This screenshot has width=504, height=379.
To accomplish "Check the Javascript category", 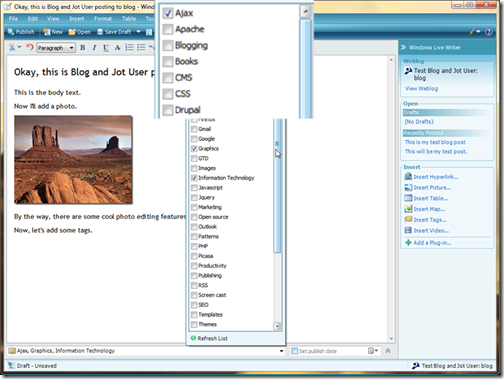I will [194, 188].
